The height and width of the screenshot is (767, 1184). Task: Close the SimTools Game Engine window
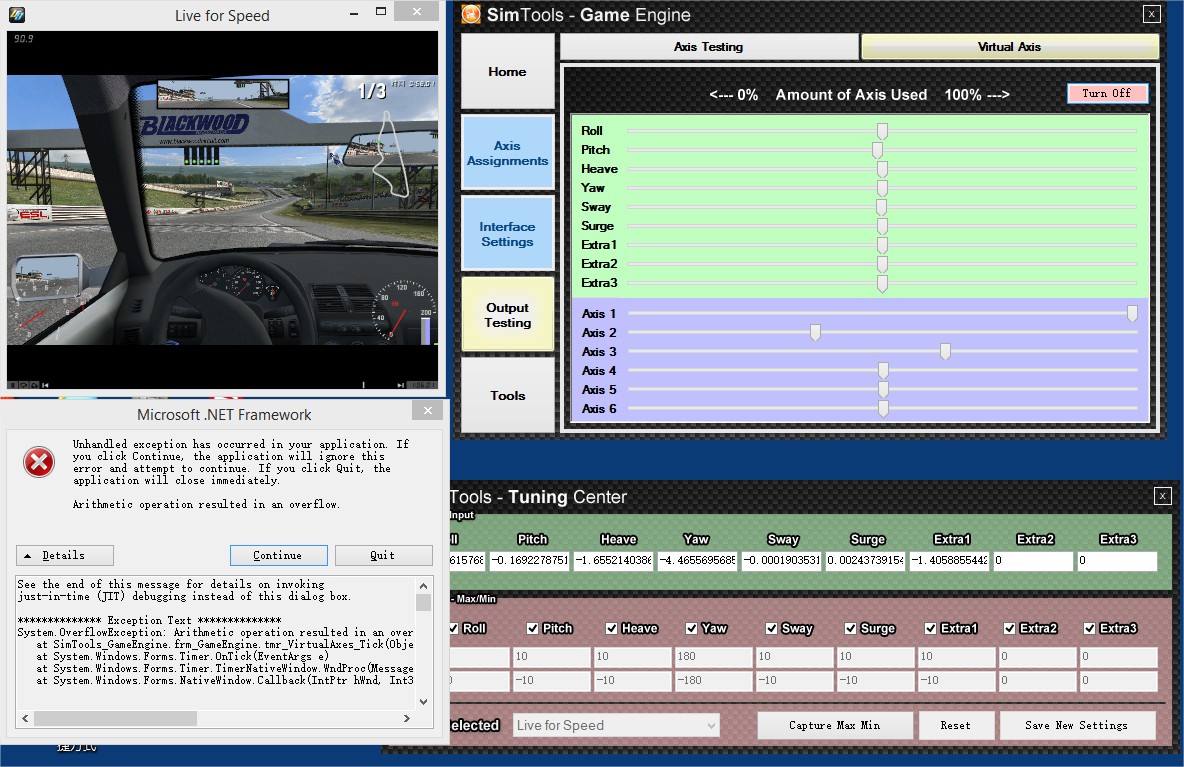click(x=1152, y=14)
